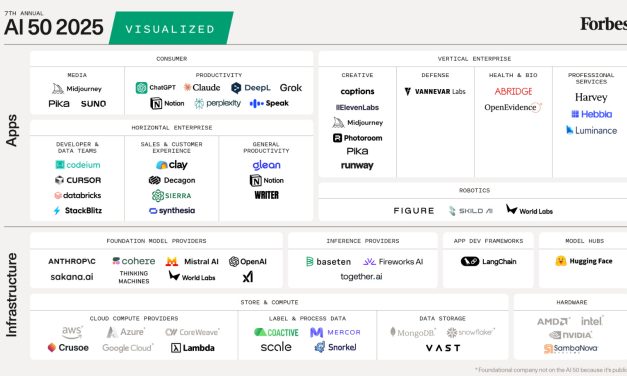Click the green VISUALIZED banner
This screenshot has height=376, width=627.
pyautogui.click(x=171, y=28)
